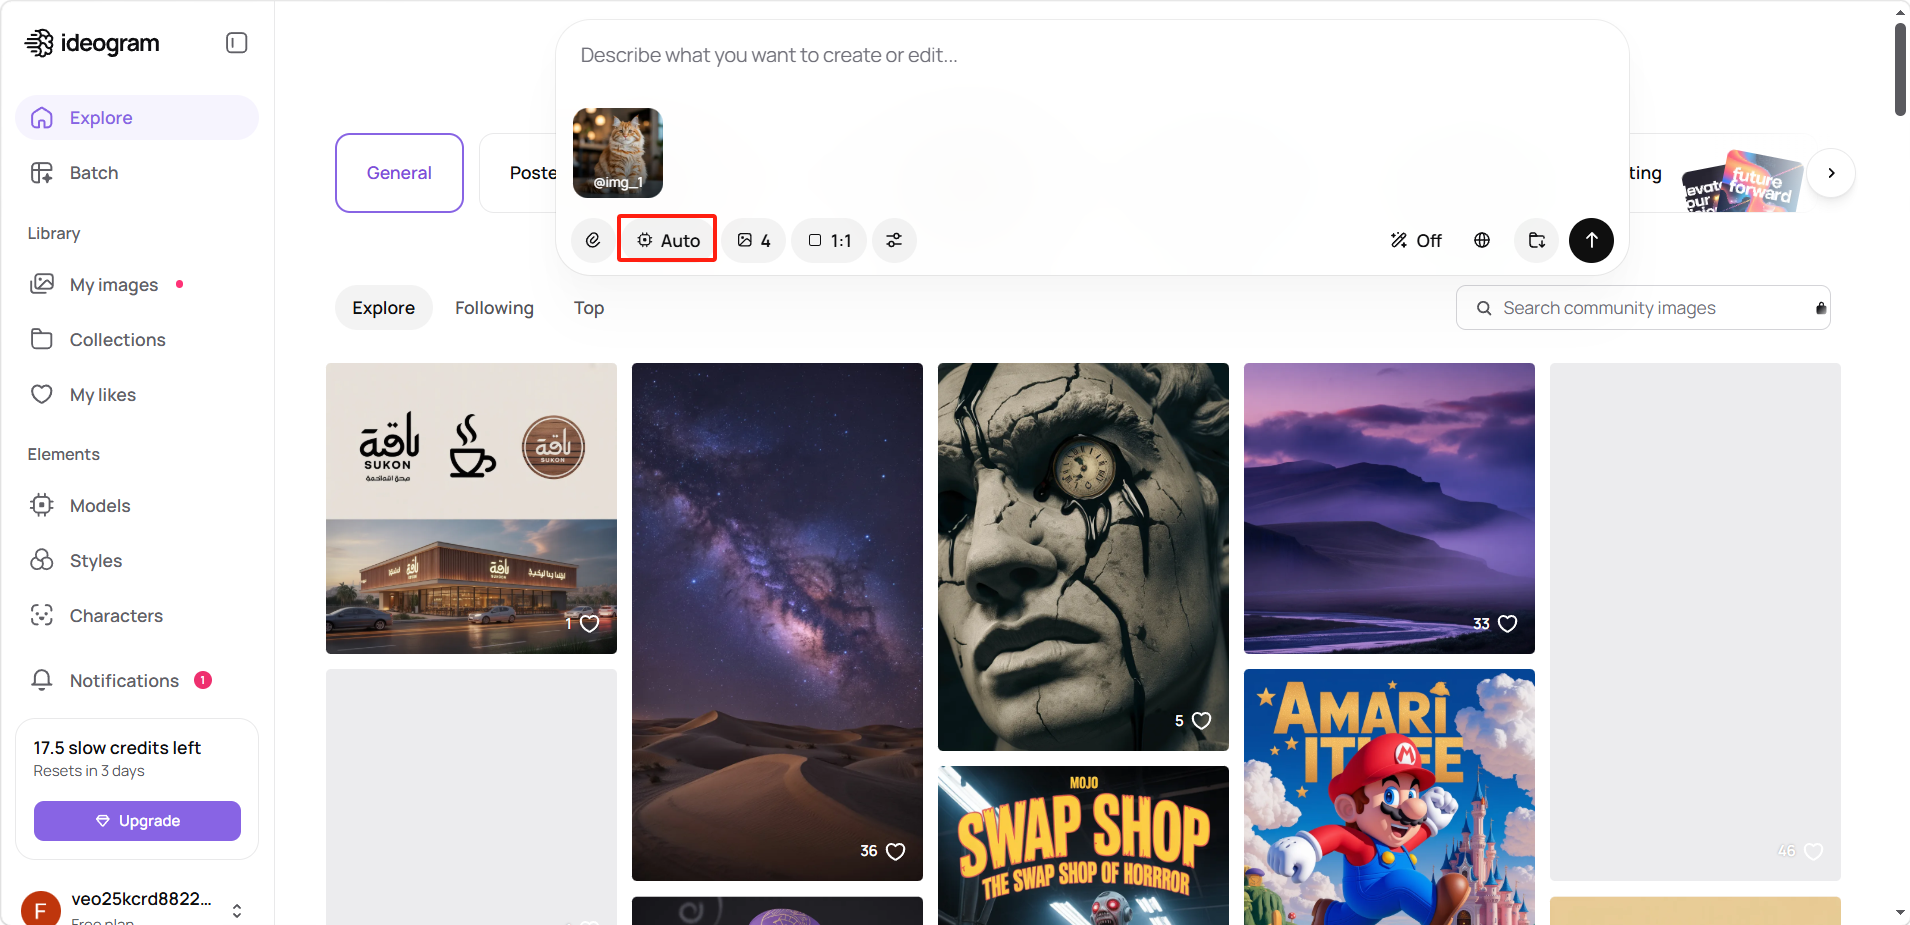
Task: Expand the account switcher arrows
Action: click(x=237, y=910)
